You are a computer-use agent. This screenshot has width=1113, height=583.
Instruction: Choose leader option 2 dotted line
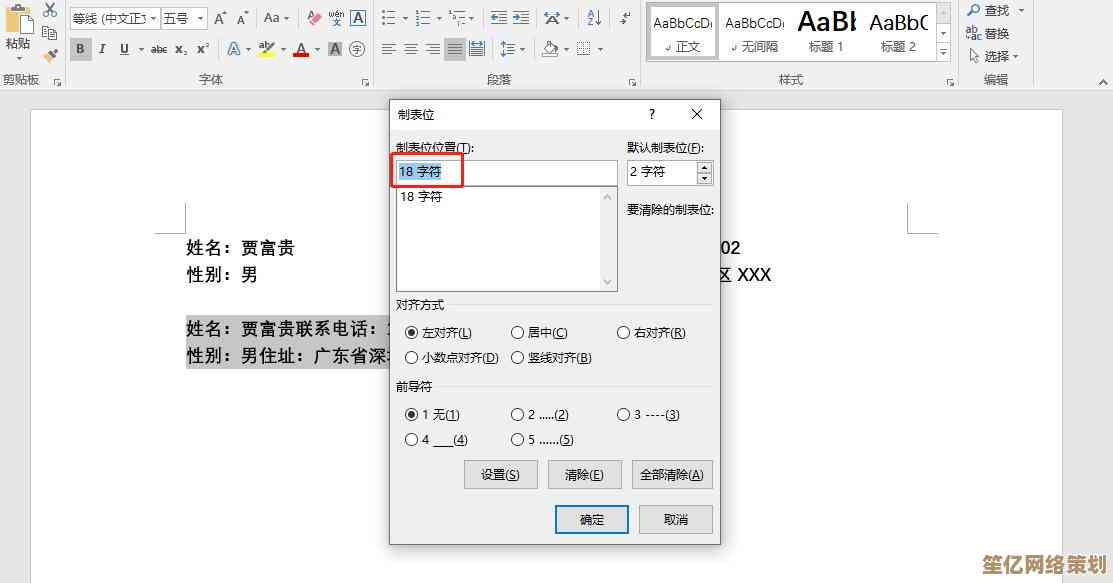pyautogui.click(x=518, y=414)
